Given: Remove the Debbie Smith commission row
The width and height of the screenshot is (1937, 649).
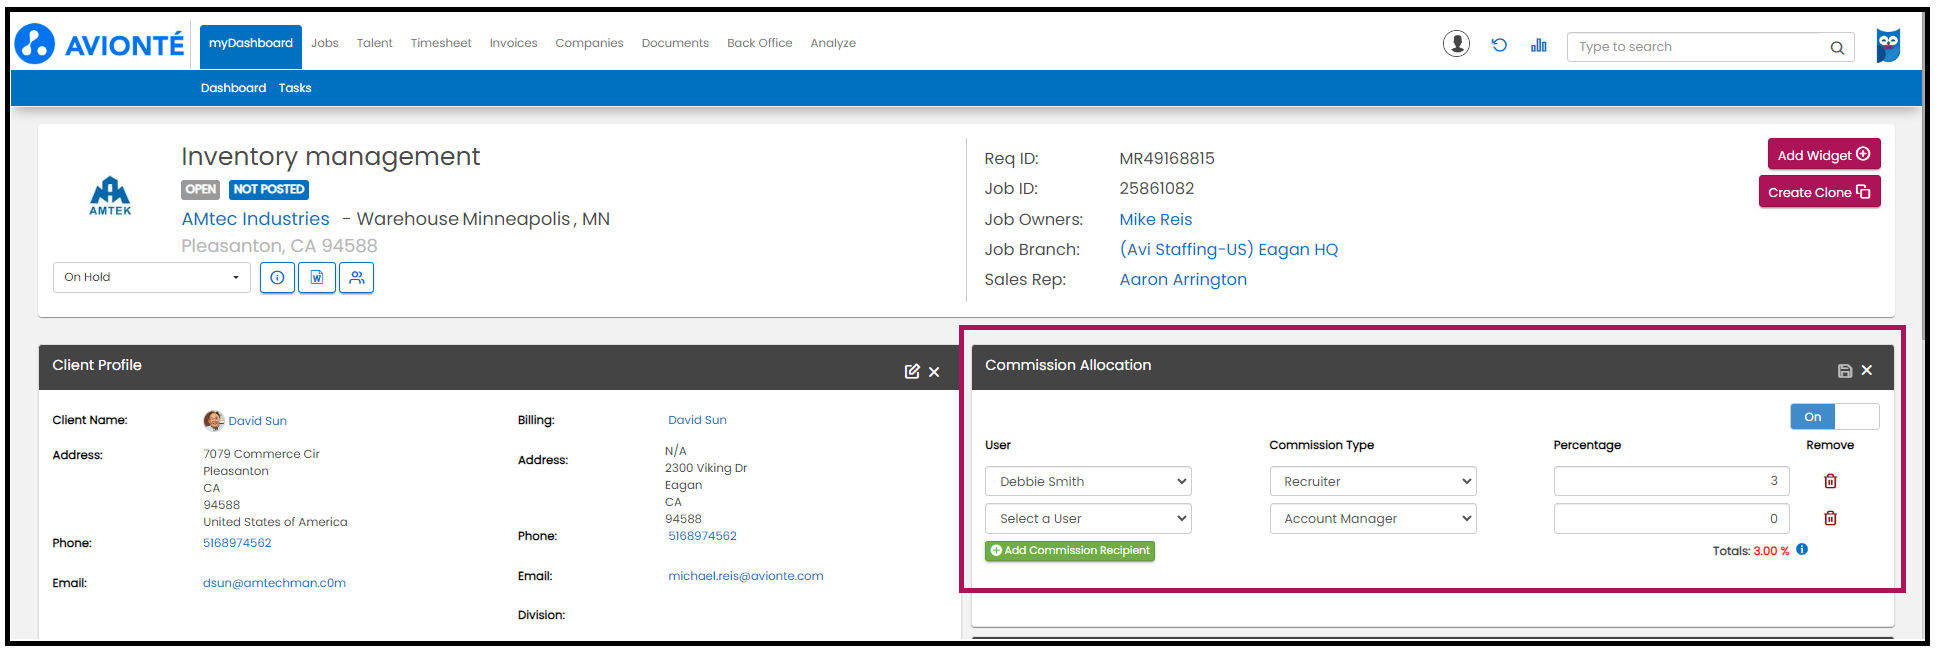Looking at the screenshot, I should click(1830, 481).
